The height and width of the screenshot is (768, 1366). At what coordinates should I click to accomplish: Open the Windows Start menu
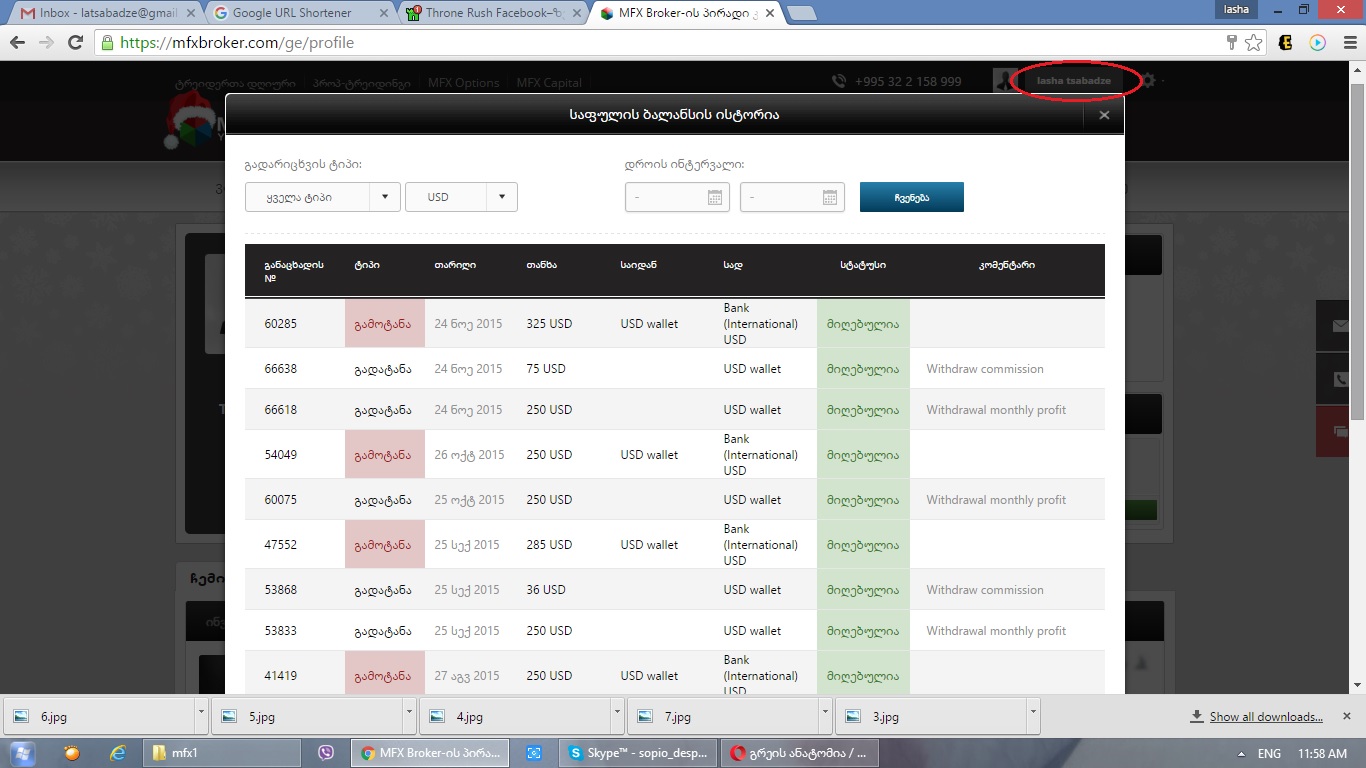pyautogui.click(x=20, y=753)
